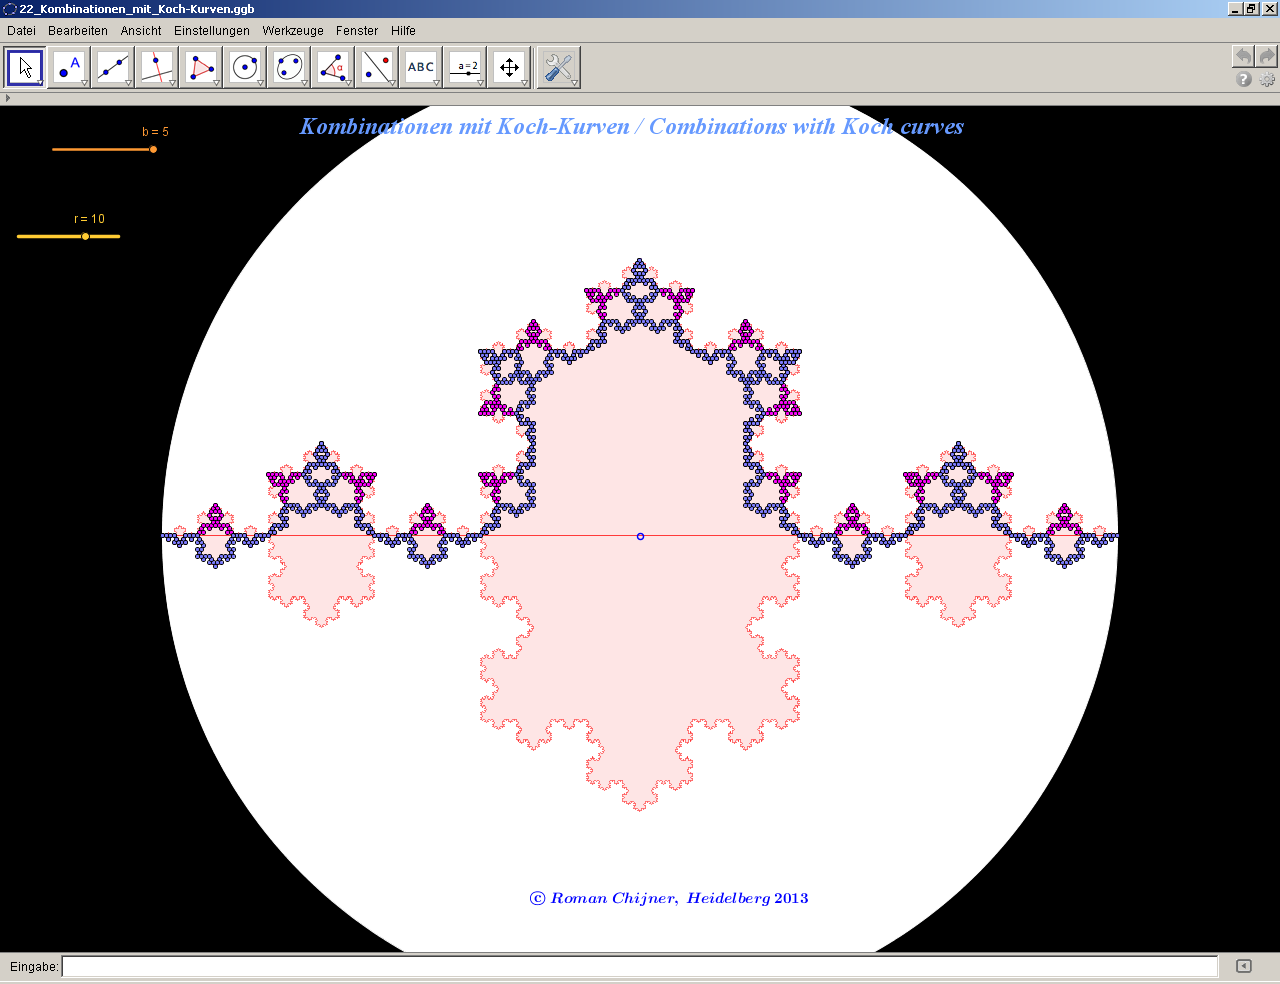
Task: Expand the small triangle below the toolbar
Action: point(8,98)
